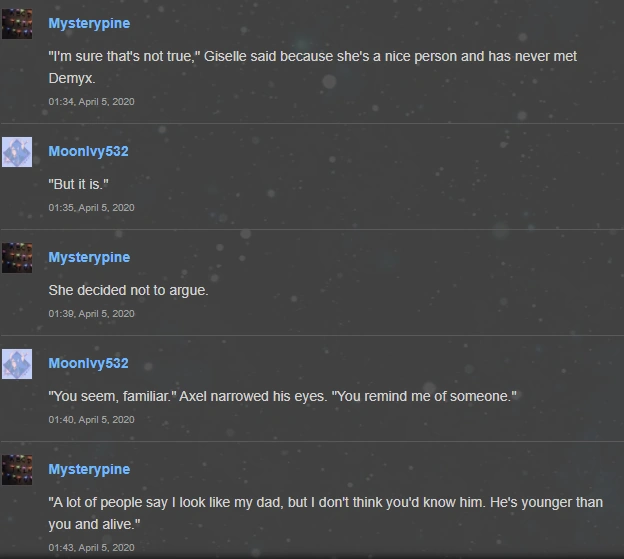
Task: Click Mysterypine's avatar beside the 01:34 message
Action: (17, 24)
